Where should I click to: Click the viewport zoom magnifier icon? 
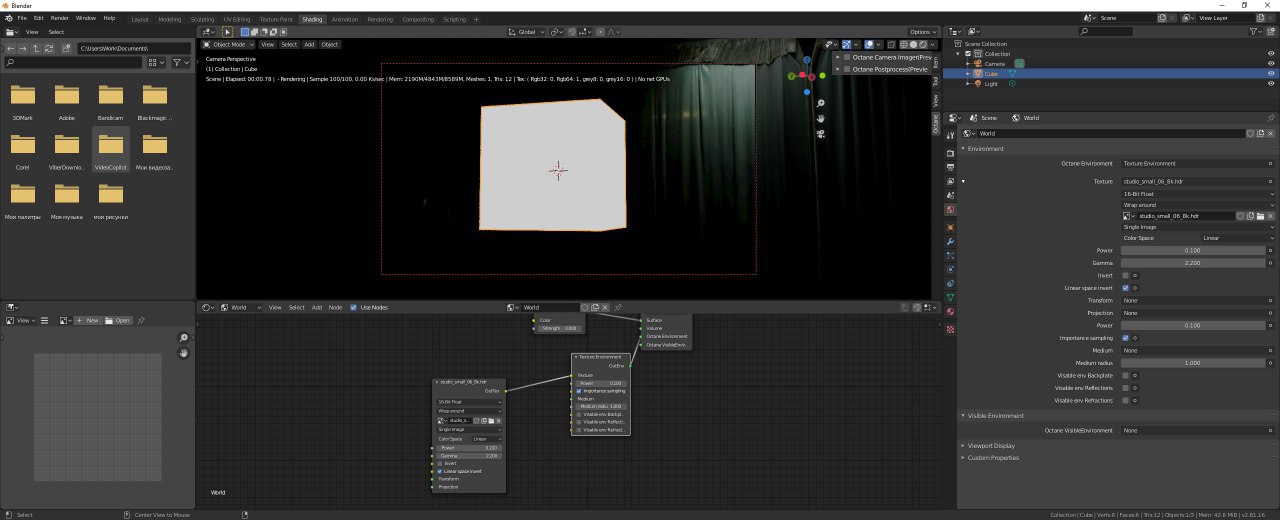coord(821,104)
